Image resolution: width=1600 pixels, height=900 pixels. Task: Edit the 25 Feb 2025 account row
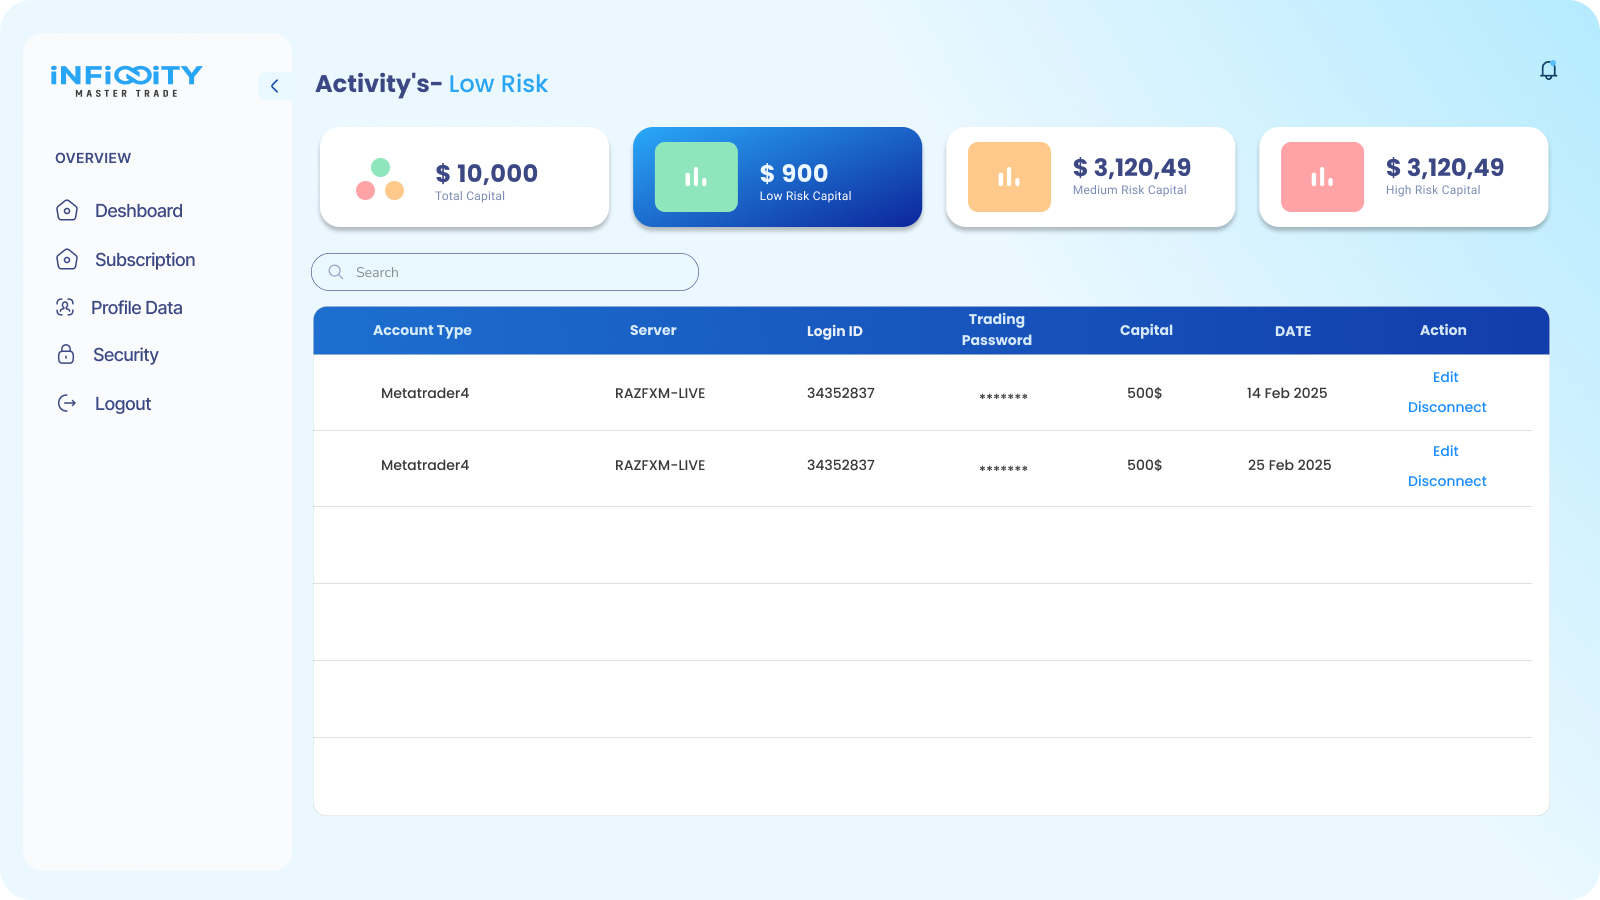click(x=1445, y=451)
